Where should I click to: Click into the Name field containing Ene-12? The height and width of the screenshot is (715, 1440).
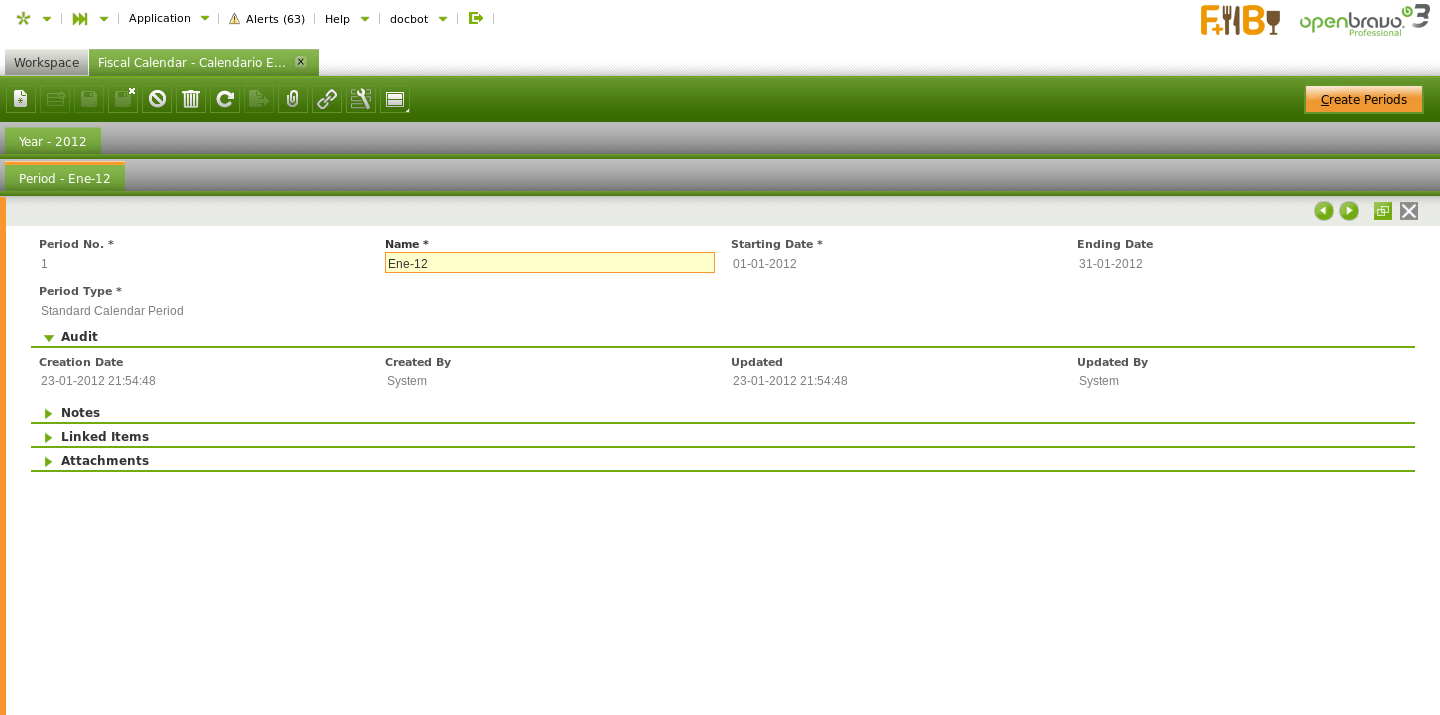(x=549, y=263)
